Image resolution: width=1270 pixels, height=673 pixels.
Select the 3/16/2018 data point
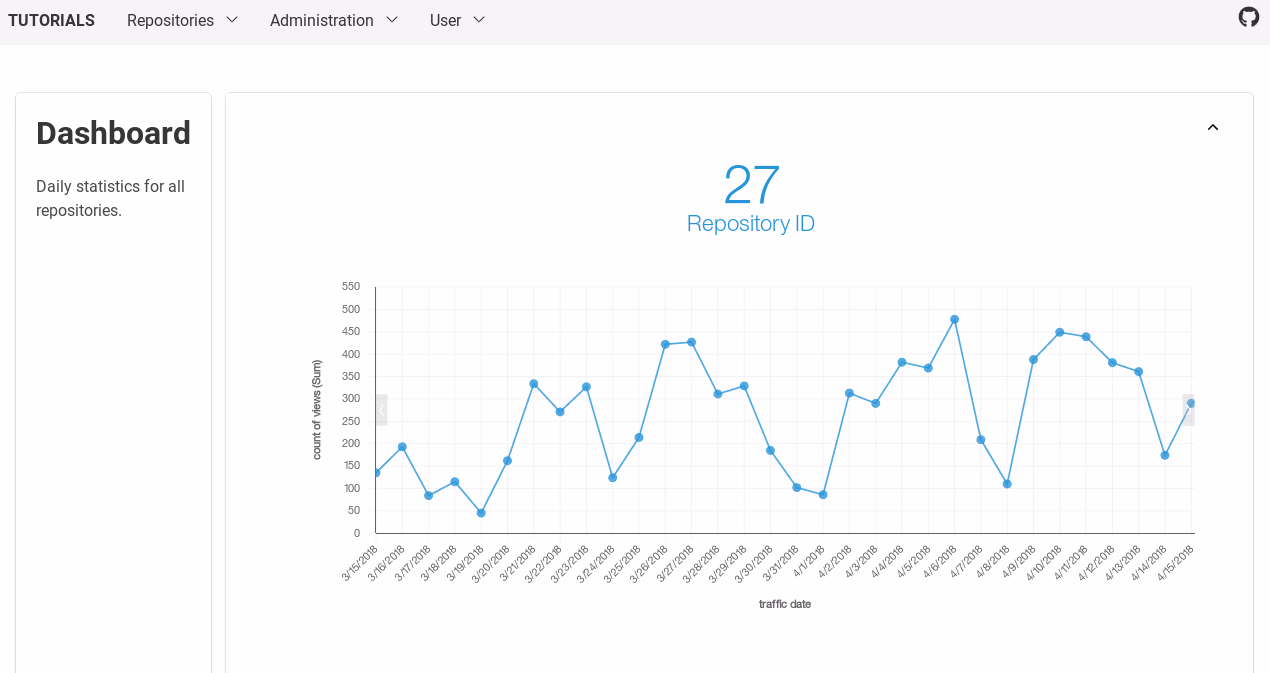coord(402,447)
